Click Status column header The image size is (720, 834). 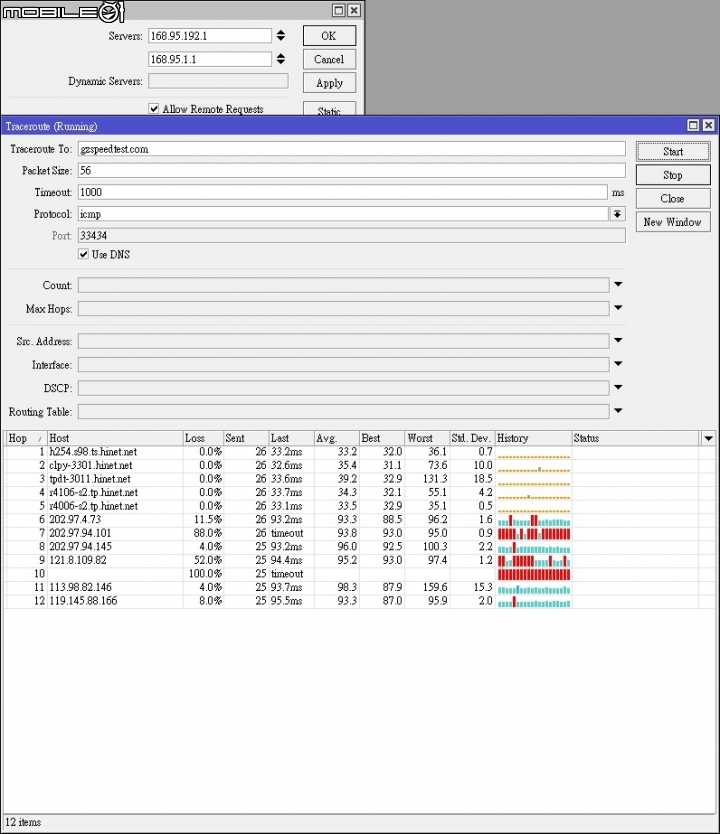point(635,438)
